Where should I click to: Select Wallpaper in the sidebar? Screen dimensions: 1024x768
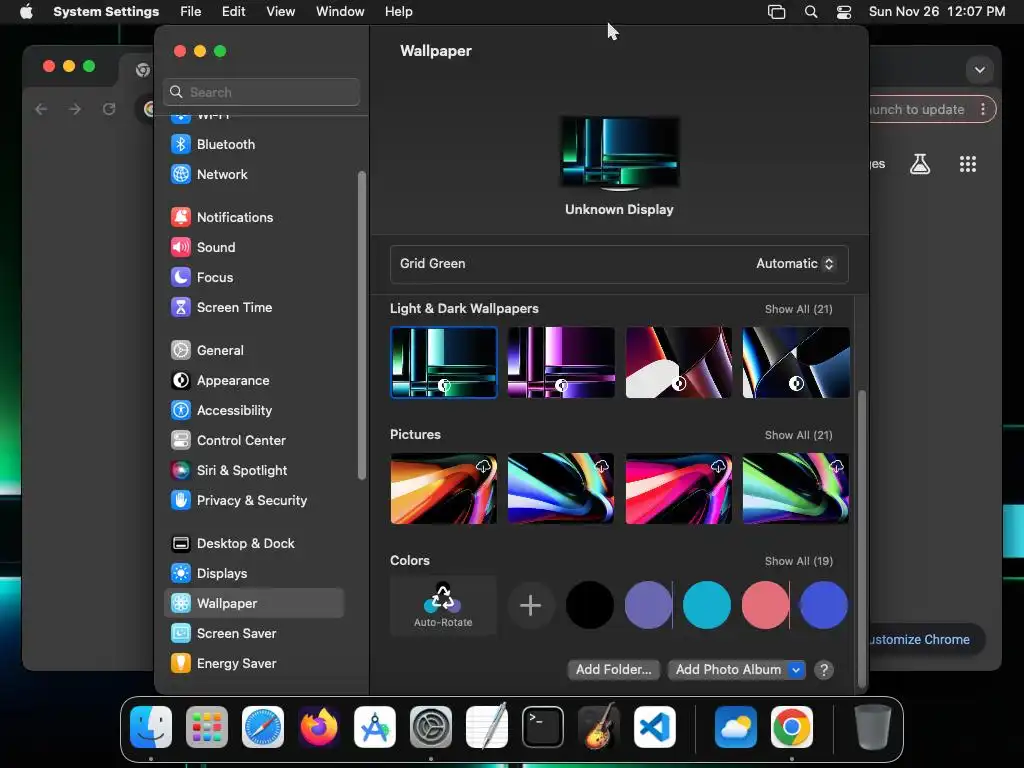(x=253, y=603)
